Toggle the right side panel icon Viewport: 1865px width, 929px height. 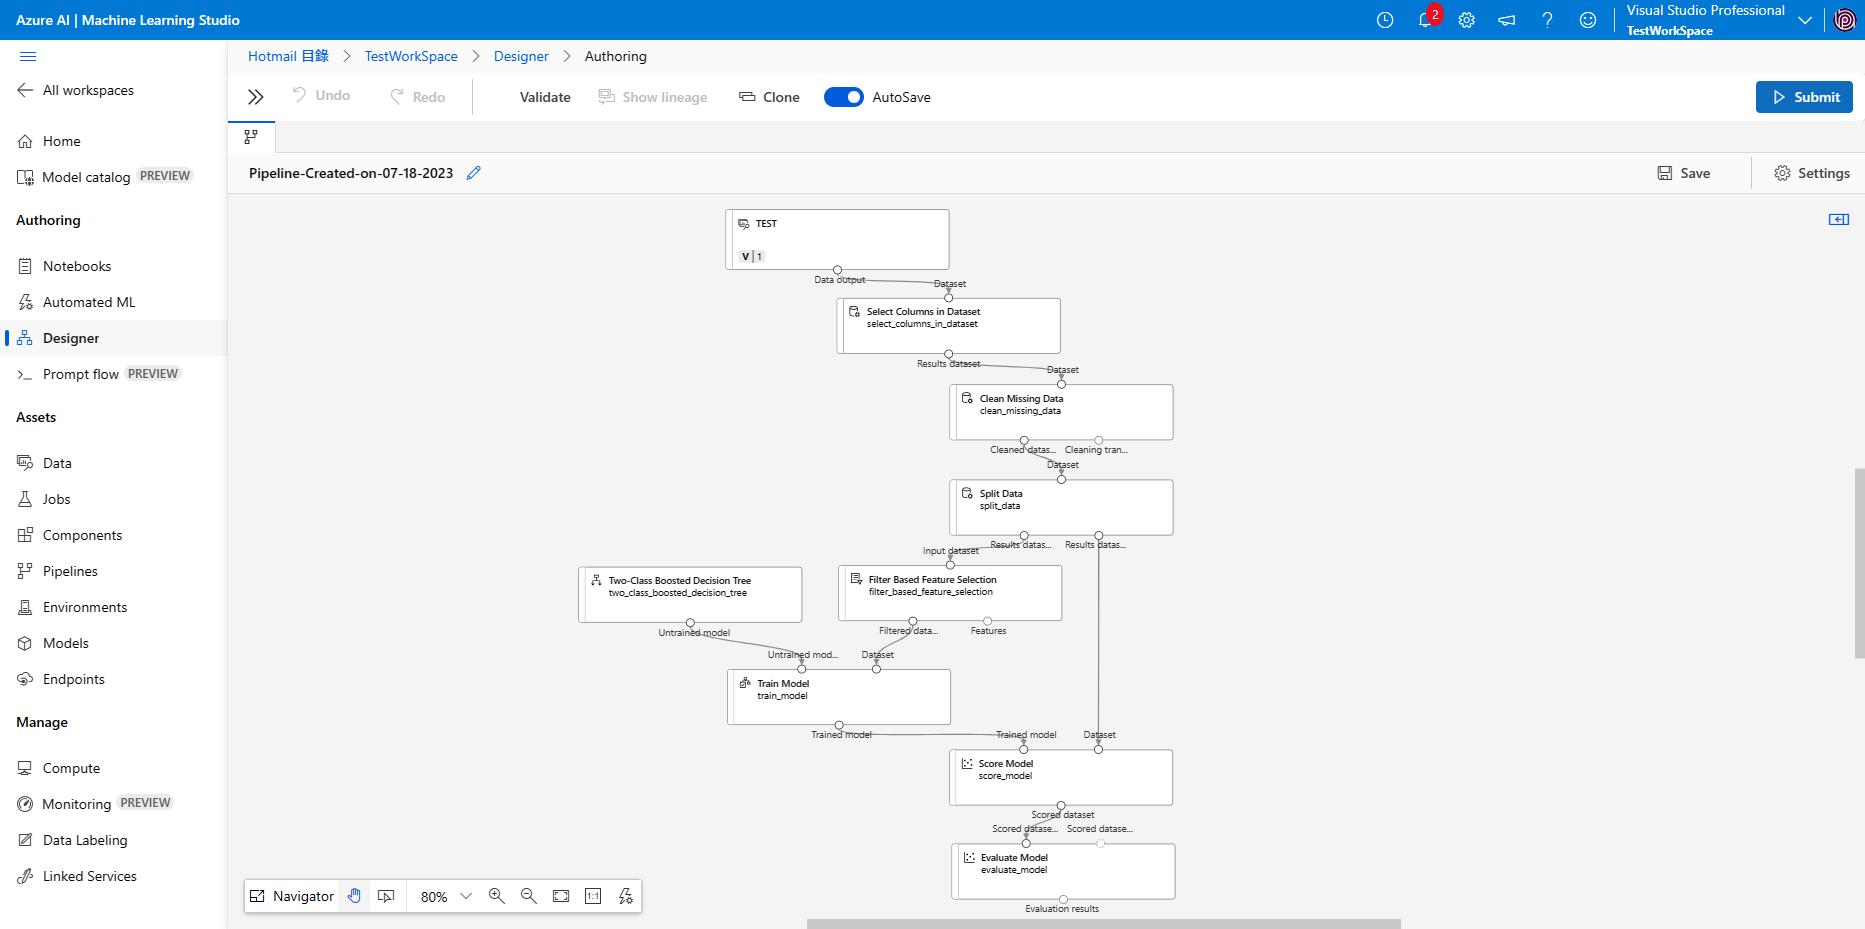point(1838,219)
